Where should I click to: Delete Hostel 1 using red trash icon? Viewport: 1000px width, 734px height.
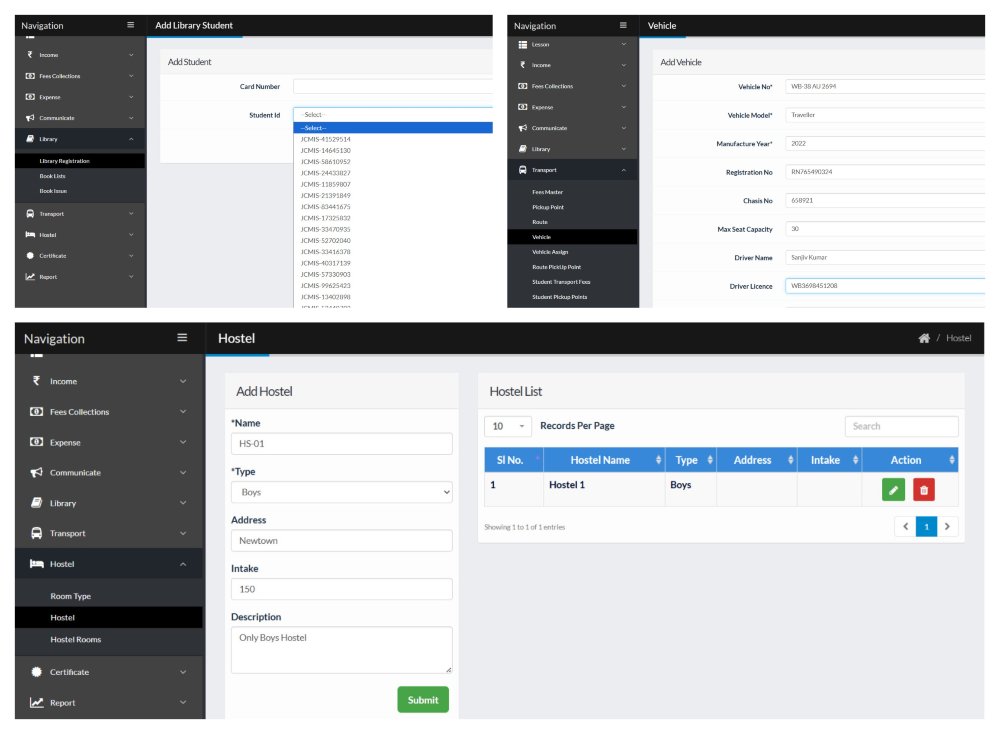point(923,490)
